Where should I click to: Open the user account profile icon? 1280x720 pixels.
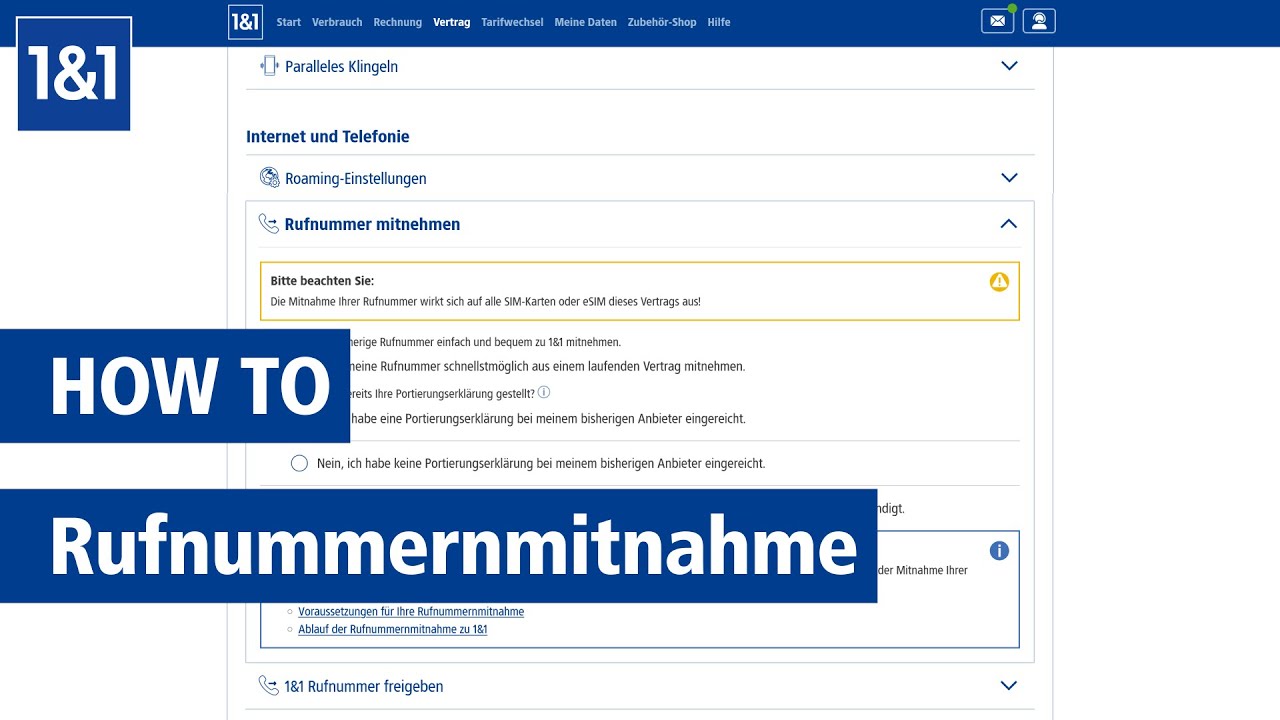1039,21
